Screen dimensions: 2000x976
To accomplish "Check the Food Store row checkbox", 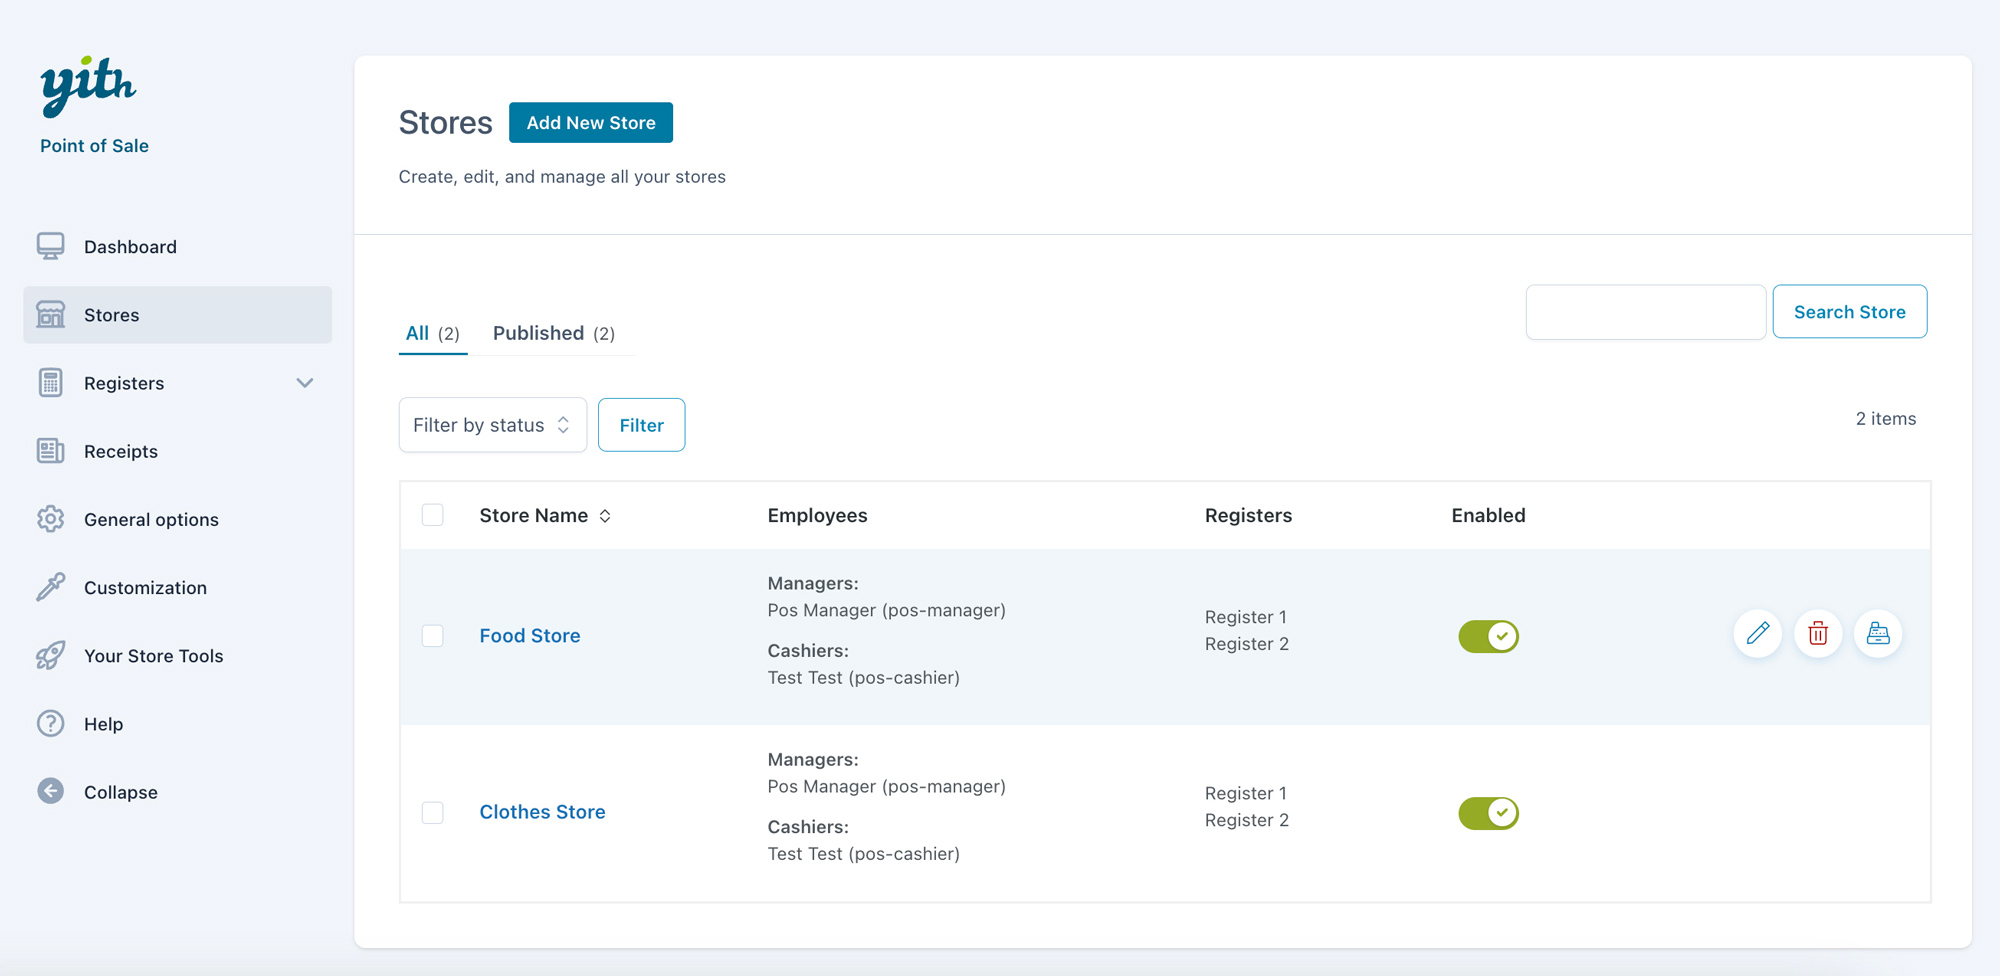I will pos(433,636).
